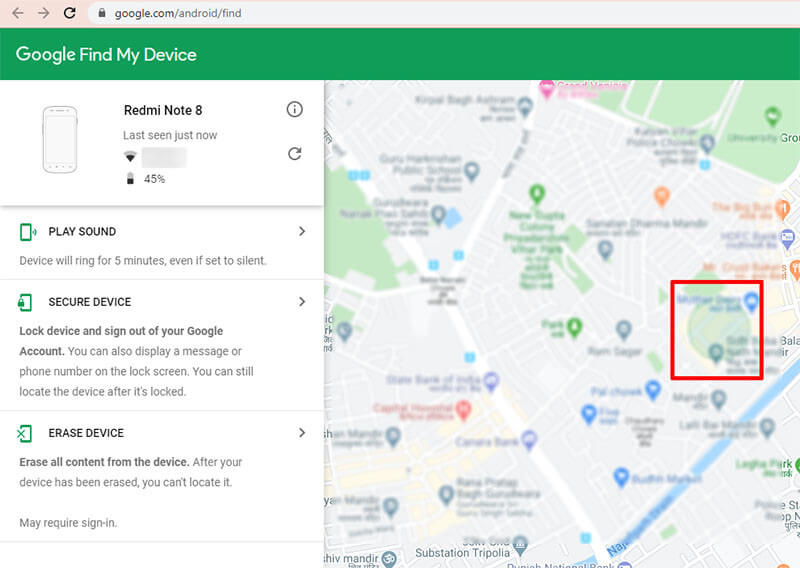800x568 pixels.
Task: Click 'Substation Tripolia' map label
Action: coord(462,553)
